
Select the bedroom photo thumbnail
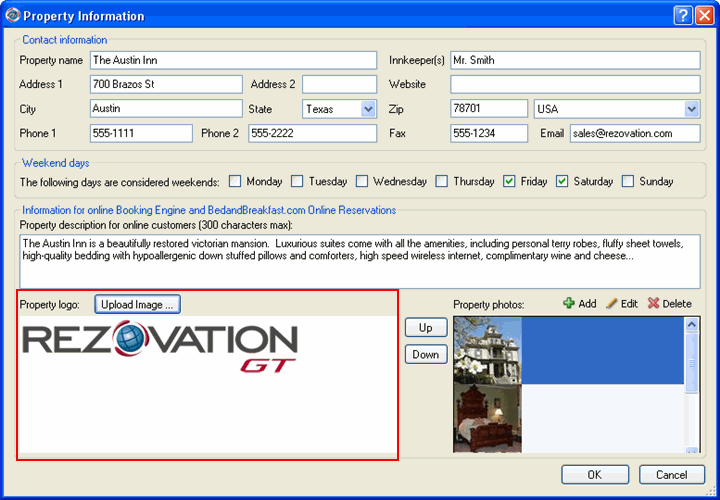tap(487, 418)
